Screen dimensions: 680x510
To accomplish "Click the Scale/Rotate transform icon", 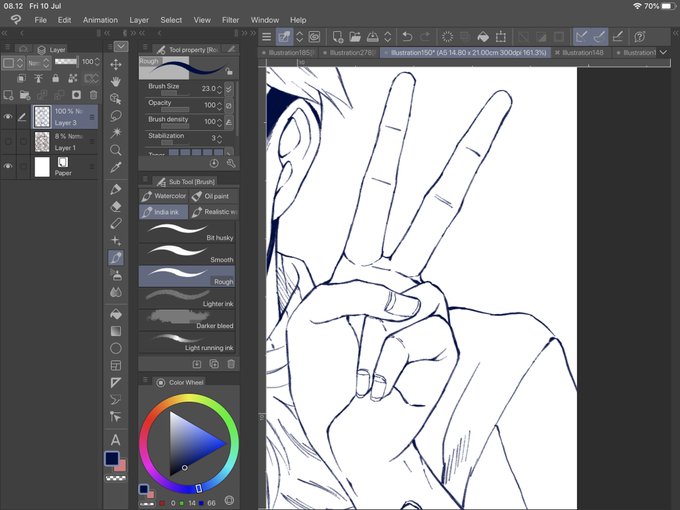I will (x=500, y=37).
